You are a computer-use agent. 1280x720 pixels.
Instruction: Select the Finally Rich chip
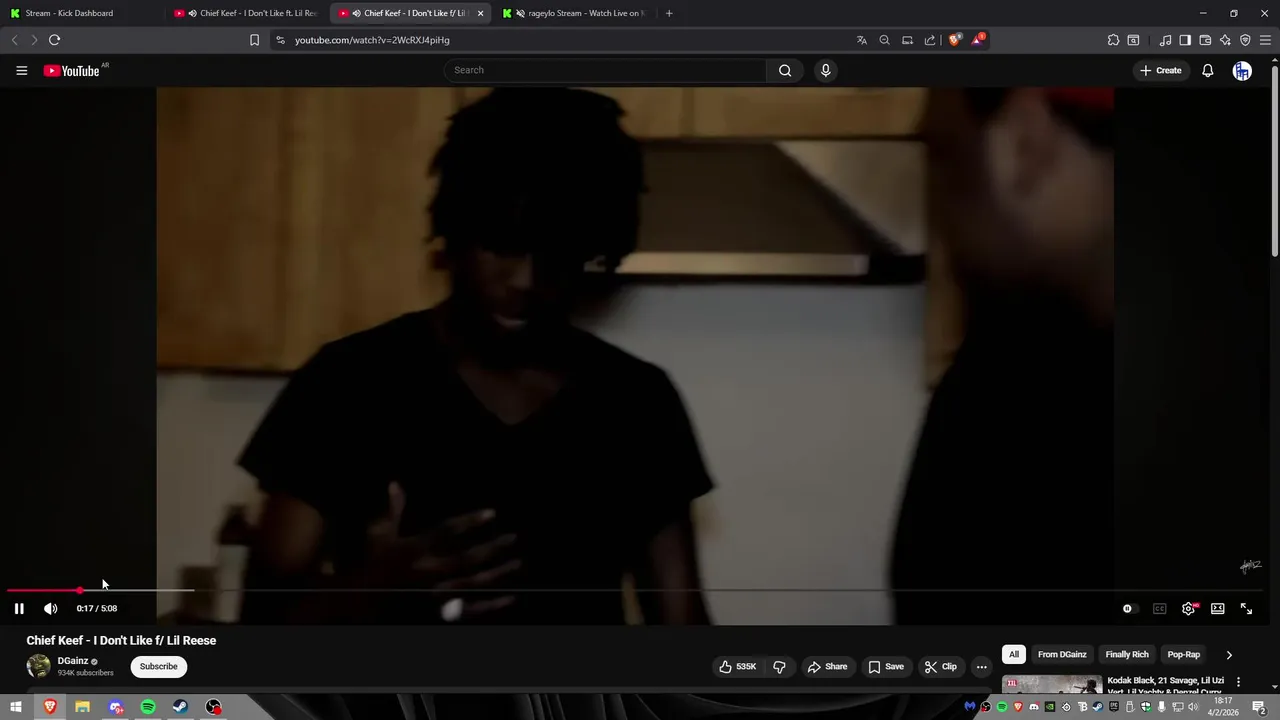[x=1127, y=654]
